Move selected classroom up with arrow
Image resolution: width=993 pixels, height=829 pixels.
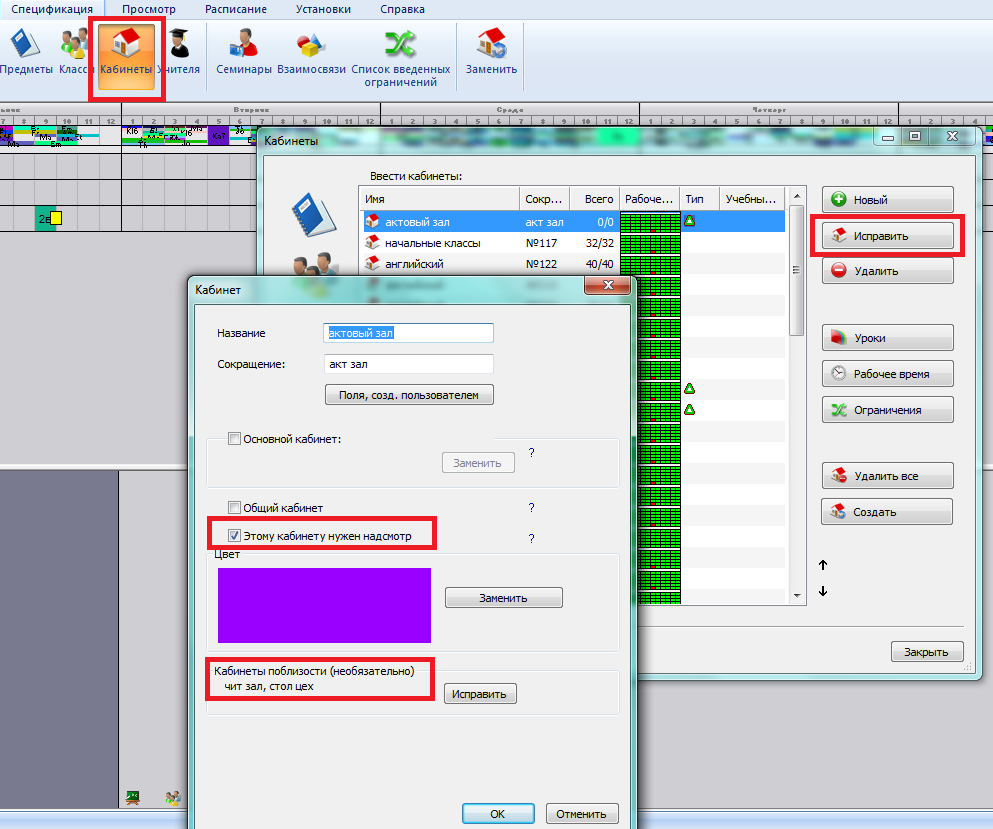click(x=823, y=565)
